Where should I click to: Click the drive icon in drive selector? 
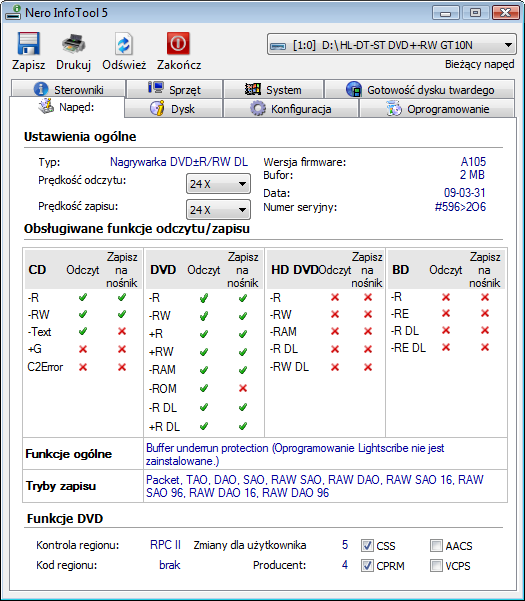278,46
